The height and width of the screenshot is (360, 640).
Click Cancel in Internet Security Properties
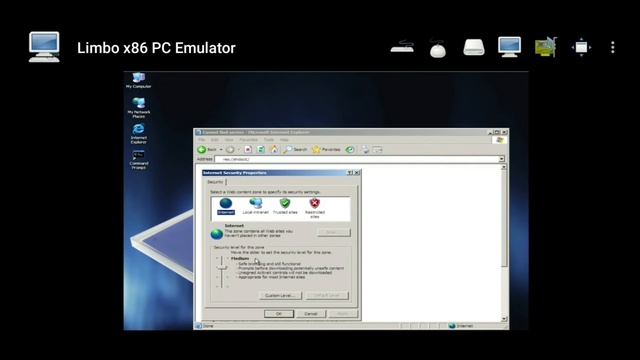(x=311, y=313)
